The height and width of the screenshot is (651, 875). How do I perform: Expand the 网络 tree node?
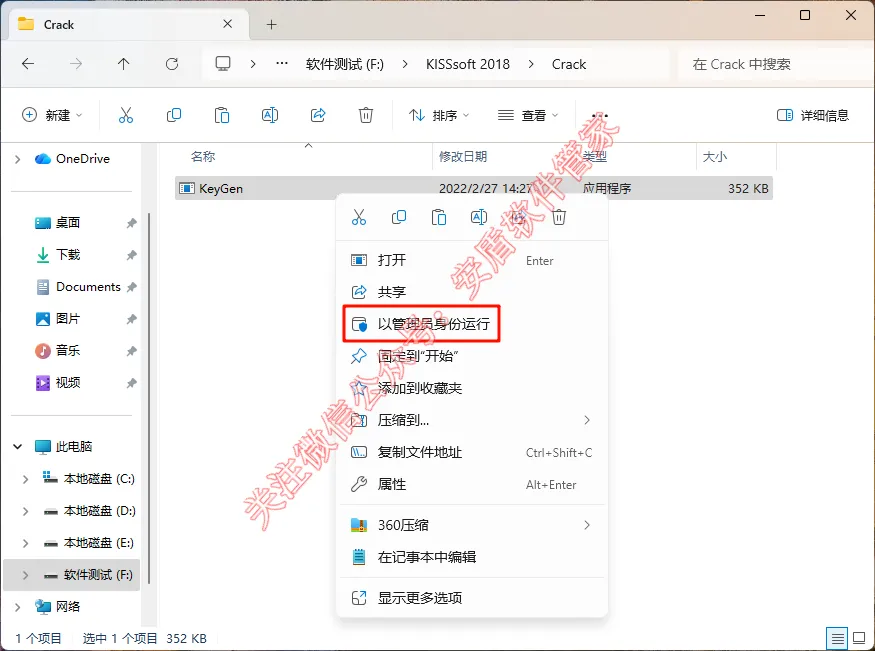tap(17, 607)
